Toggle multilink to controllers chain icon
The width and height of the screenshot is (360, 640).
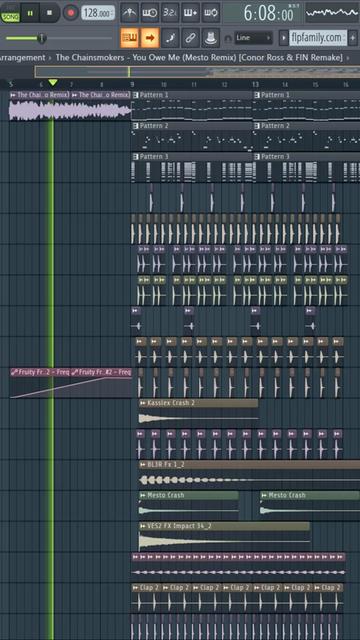[190, 38]
